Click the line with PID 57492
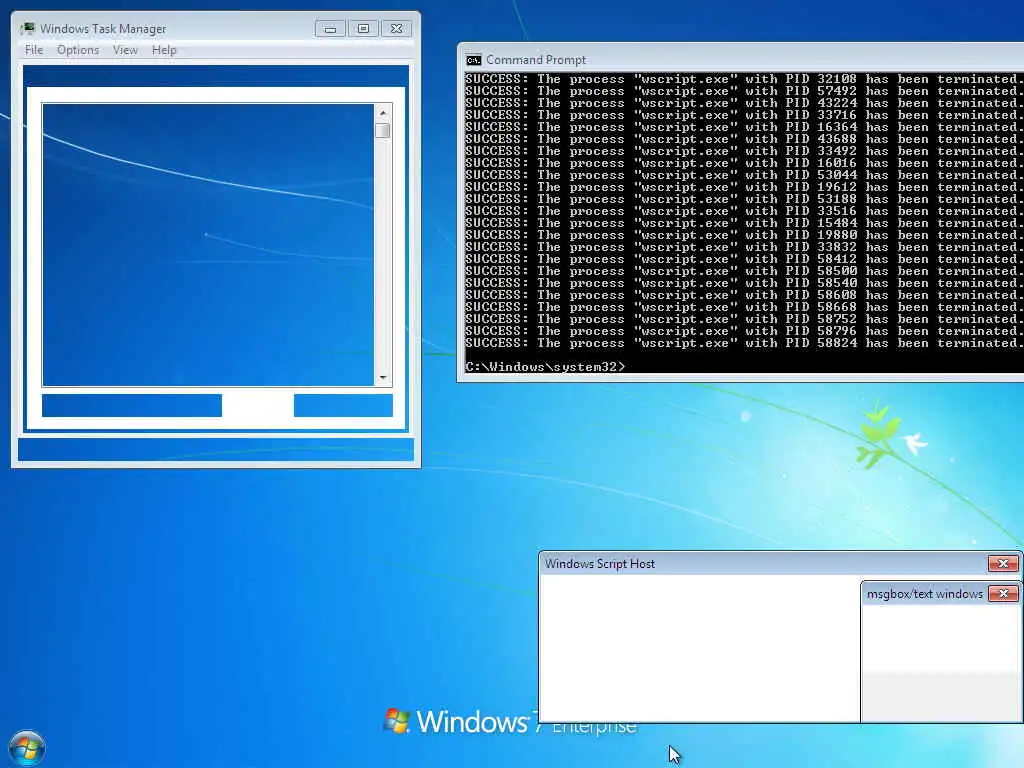1024x768 pixels. (744, 91)
